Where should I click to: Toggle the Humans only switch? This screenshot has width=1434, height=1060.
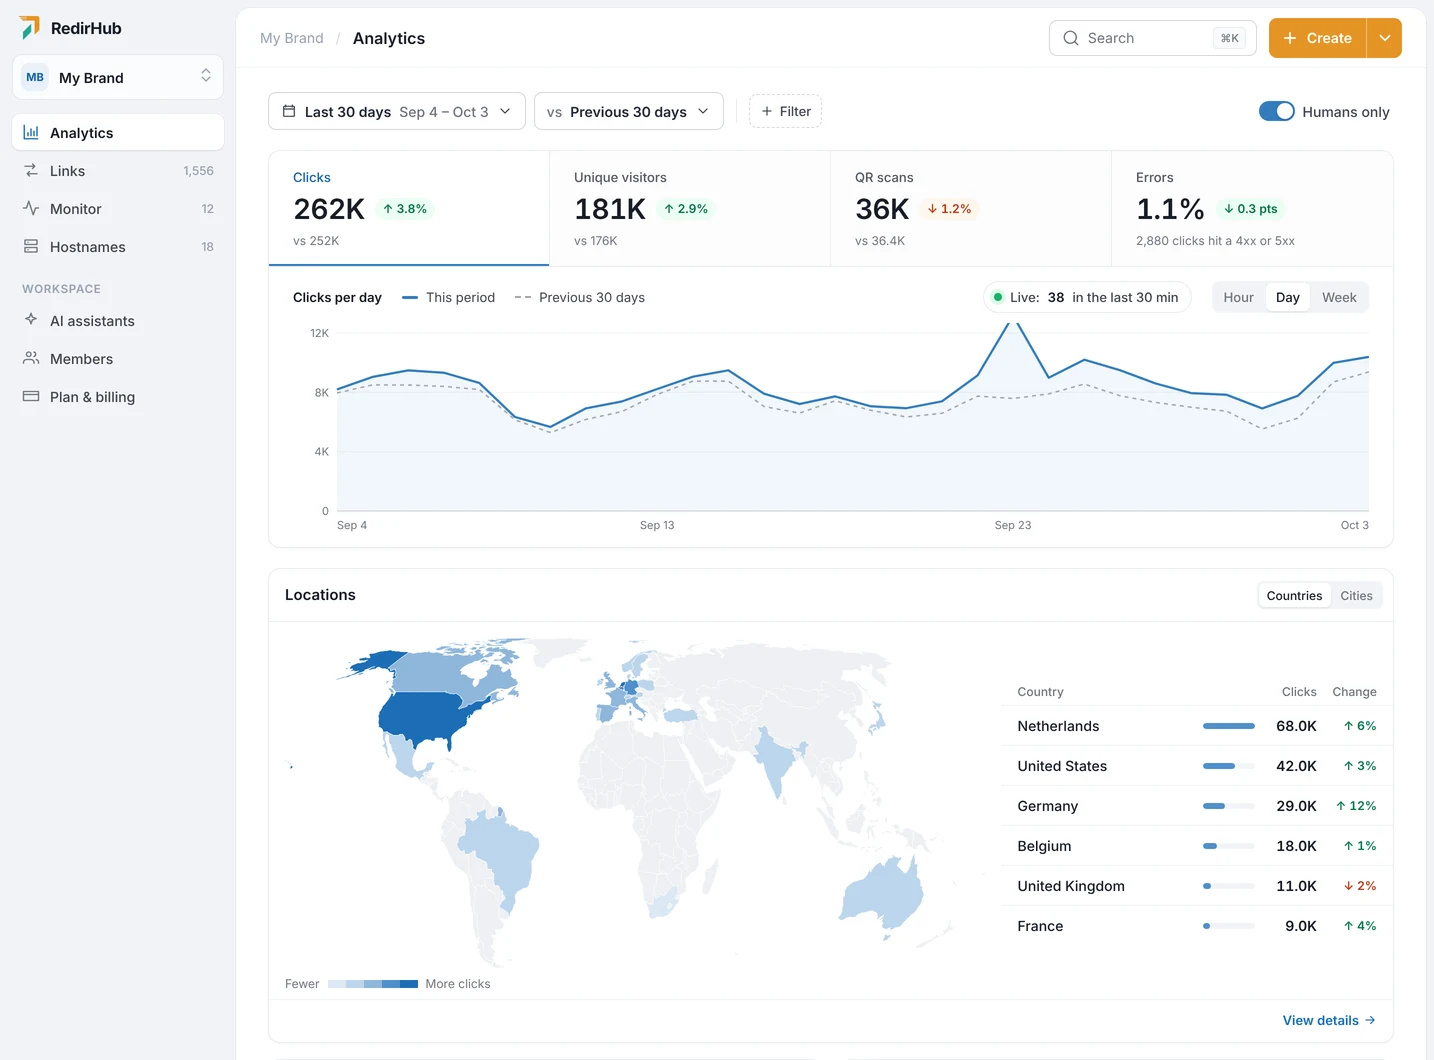coord(1277,111)
